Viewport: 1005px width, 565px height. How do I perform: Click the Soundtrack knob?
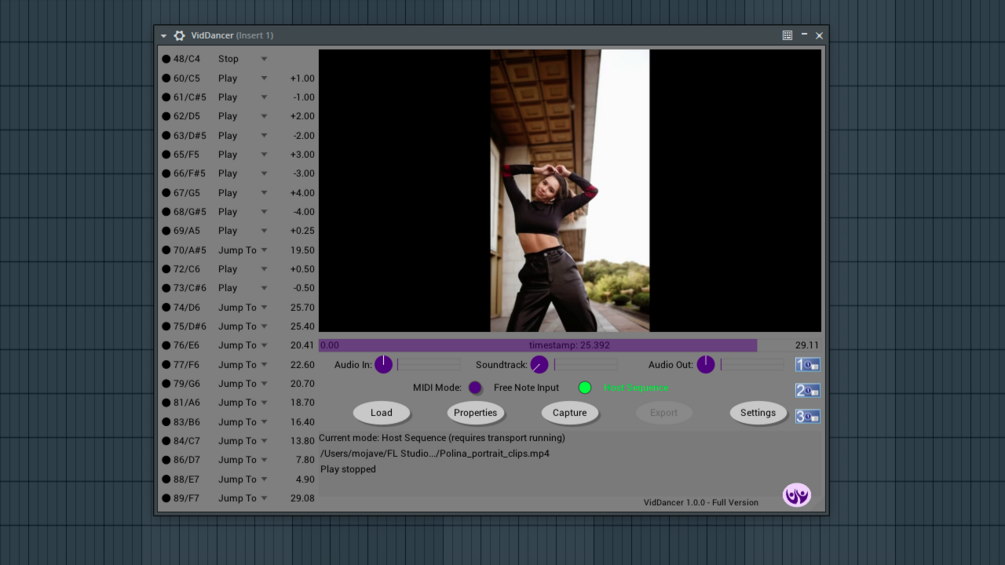click(539, 364)
